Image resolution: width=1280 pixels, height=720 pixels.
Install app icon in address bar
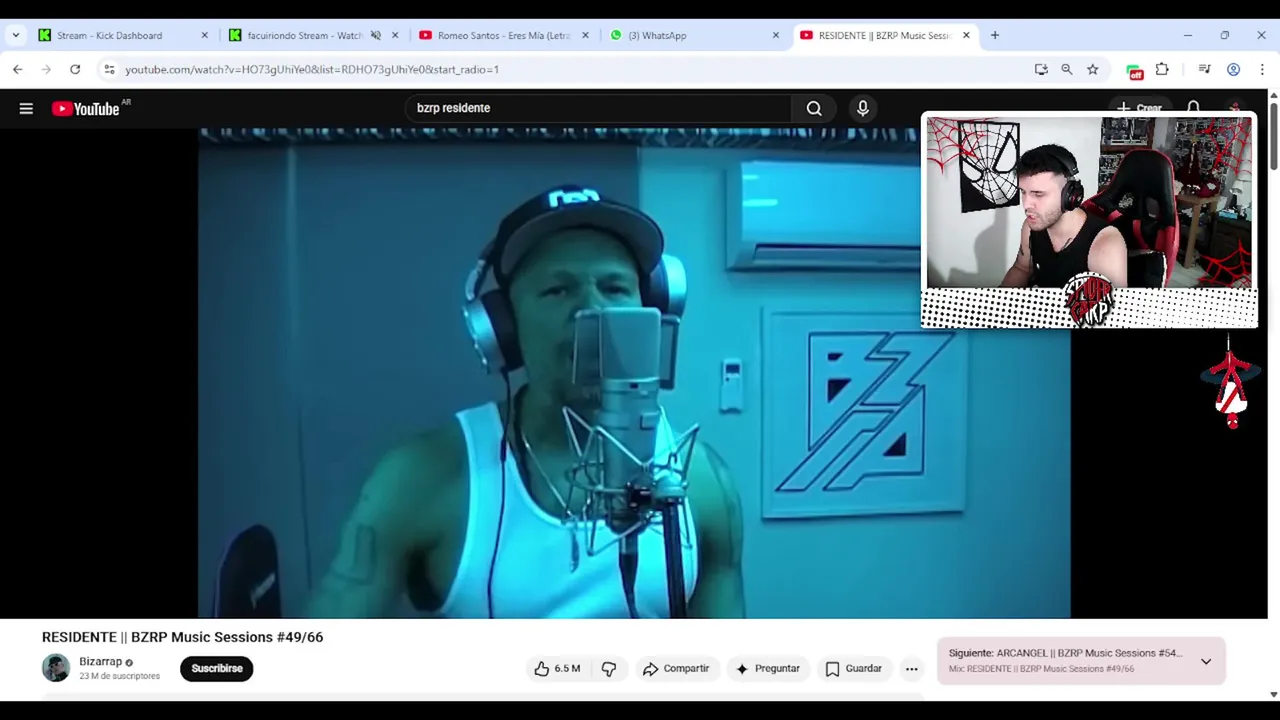click(1041, 69)
